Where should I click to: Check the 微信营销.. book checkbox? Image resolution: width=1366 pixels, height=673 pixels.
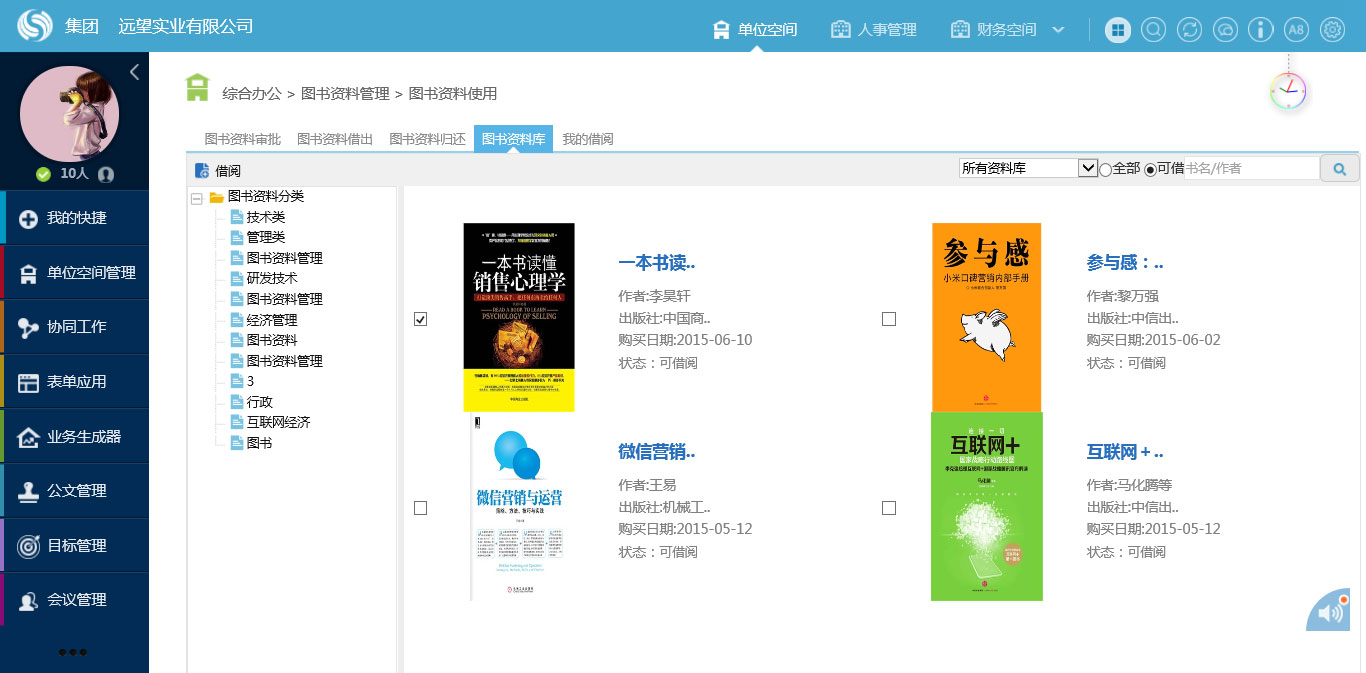pyautogui.click(x=420, y=508)
